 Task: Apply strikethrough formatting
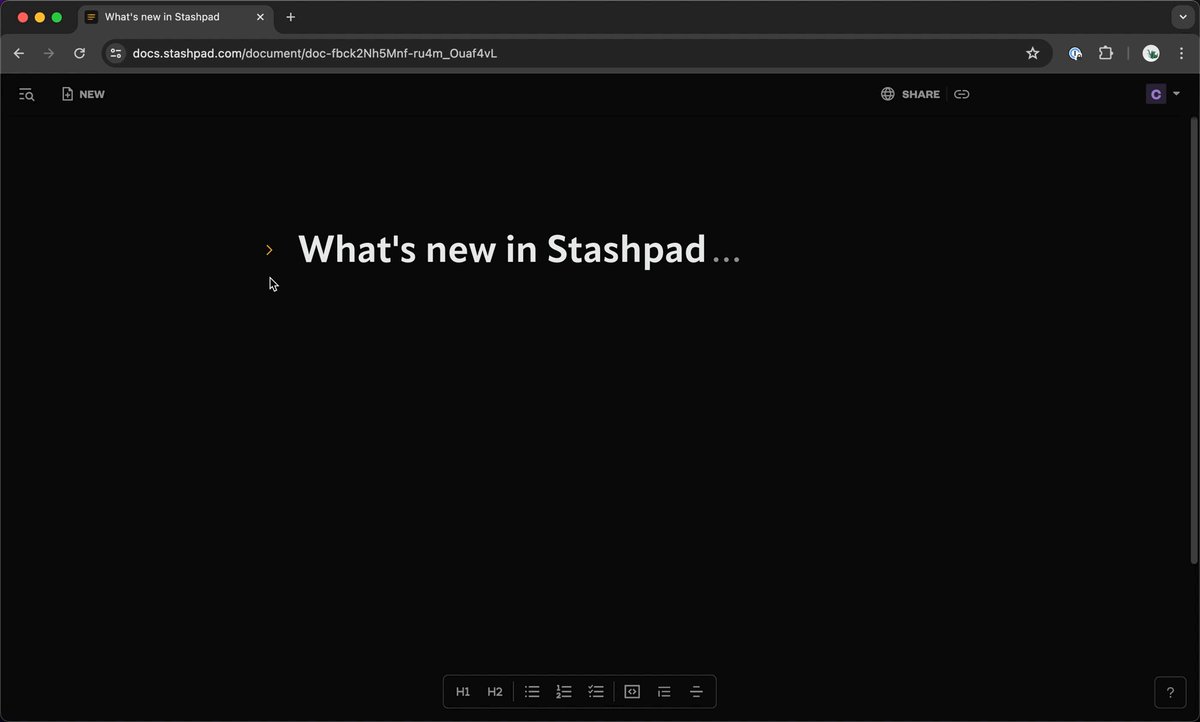tap(696, 691)
